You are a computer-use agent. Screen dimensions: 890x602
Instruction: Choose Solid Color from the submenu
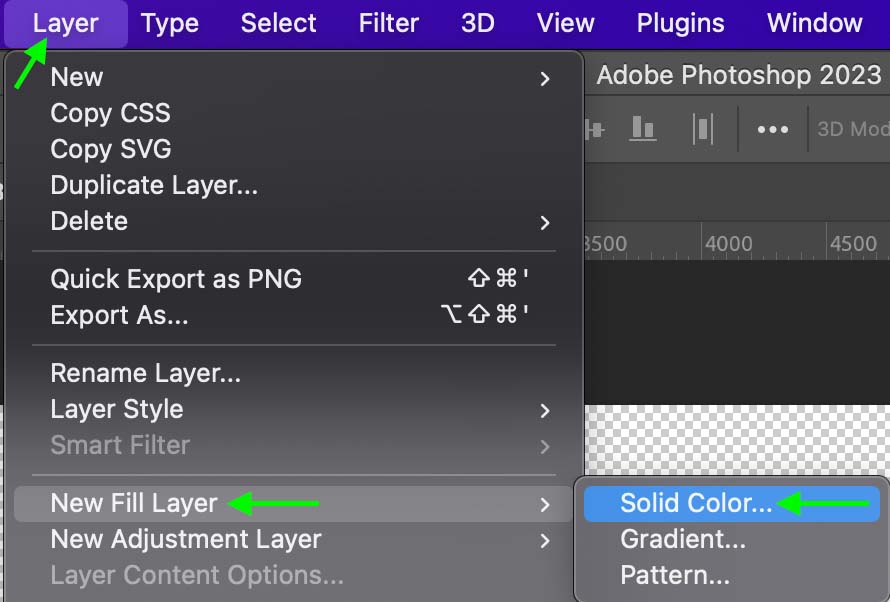click(695, 504)
